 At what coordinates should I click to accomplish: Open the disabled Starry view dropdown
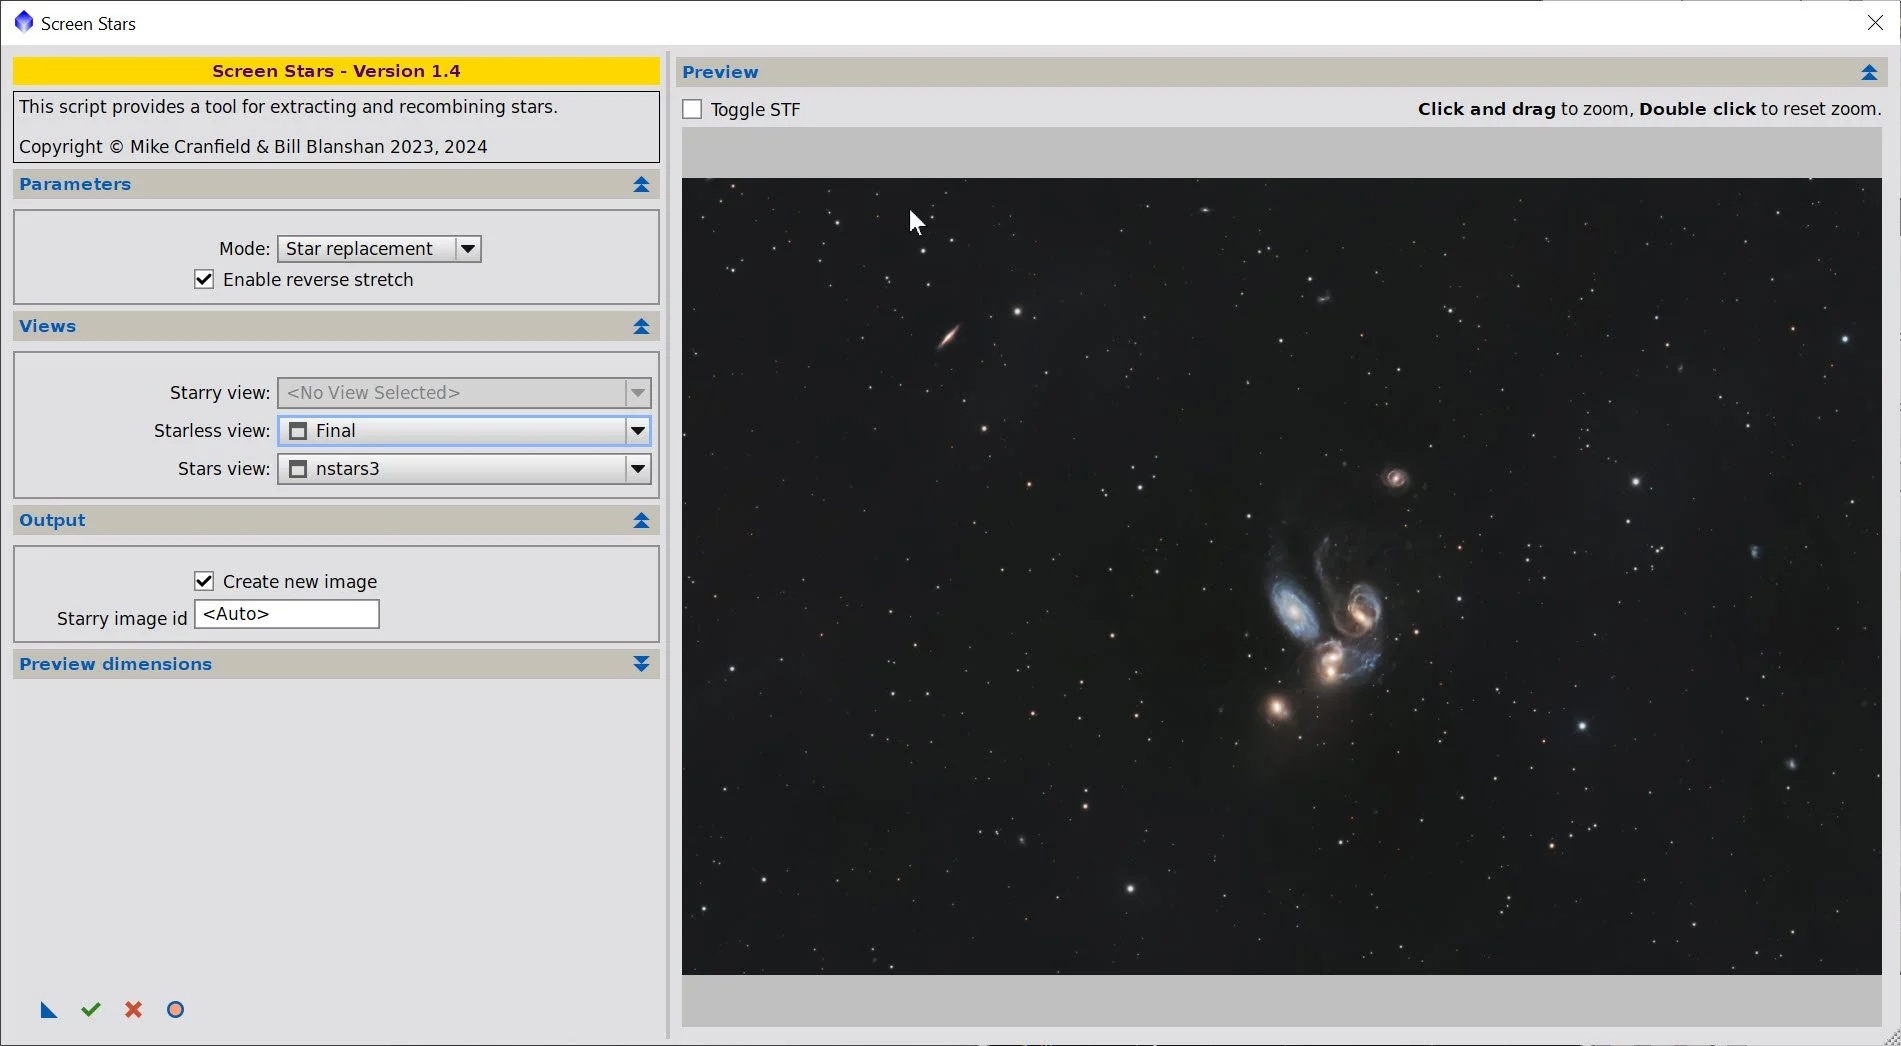click(x=464, y=393)
